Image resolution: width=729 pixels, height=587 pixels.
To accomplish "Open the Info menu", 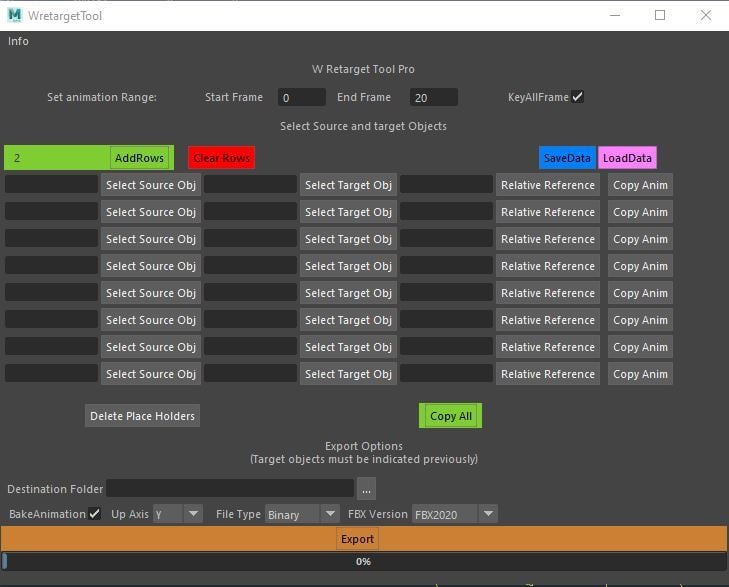I will (x=18, y=41).
